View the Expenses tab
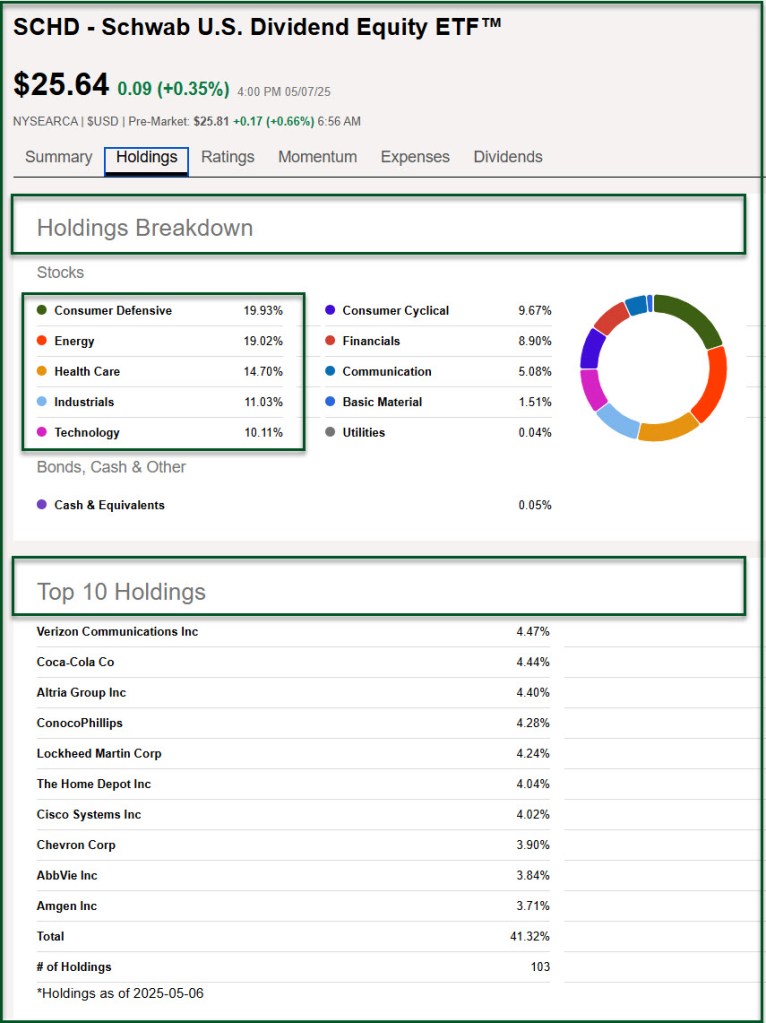This screenshot has width=766, height=1023. click(415, 157)
